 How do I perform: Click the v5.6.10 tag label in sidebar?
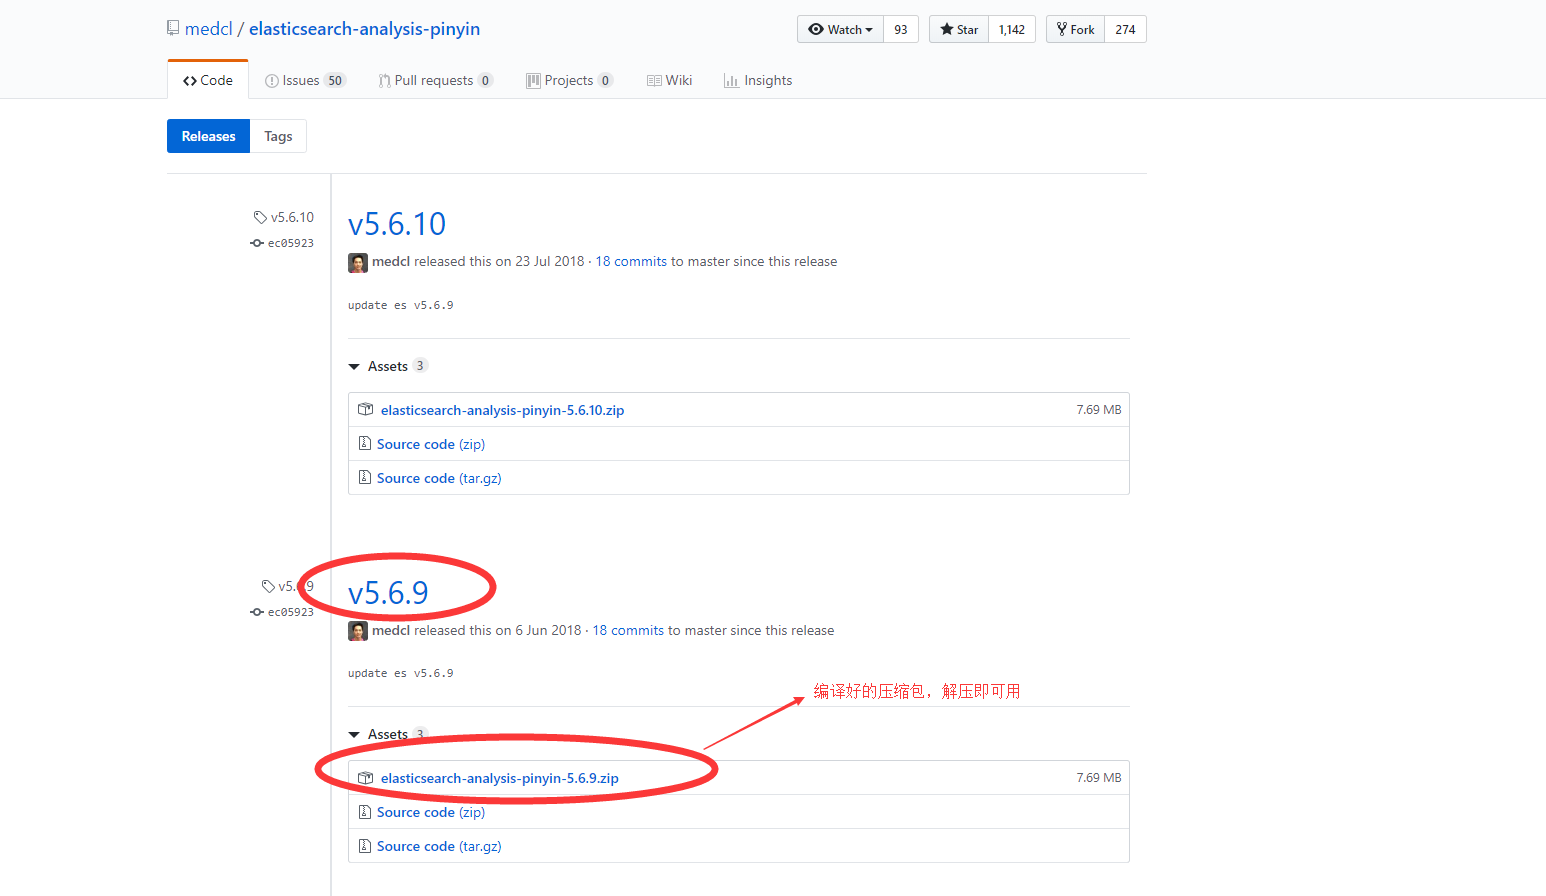(x=292, y=217)
